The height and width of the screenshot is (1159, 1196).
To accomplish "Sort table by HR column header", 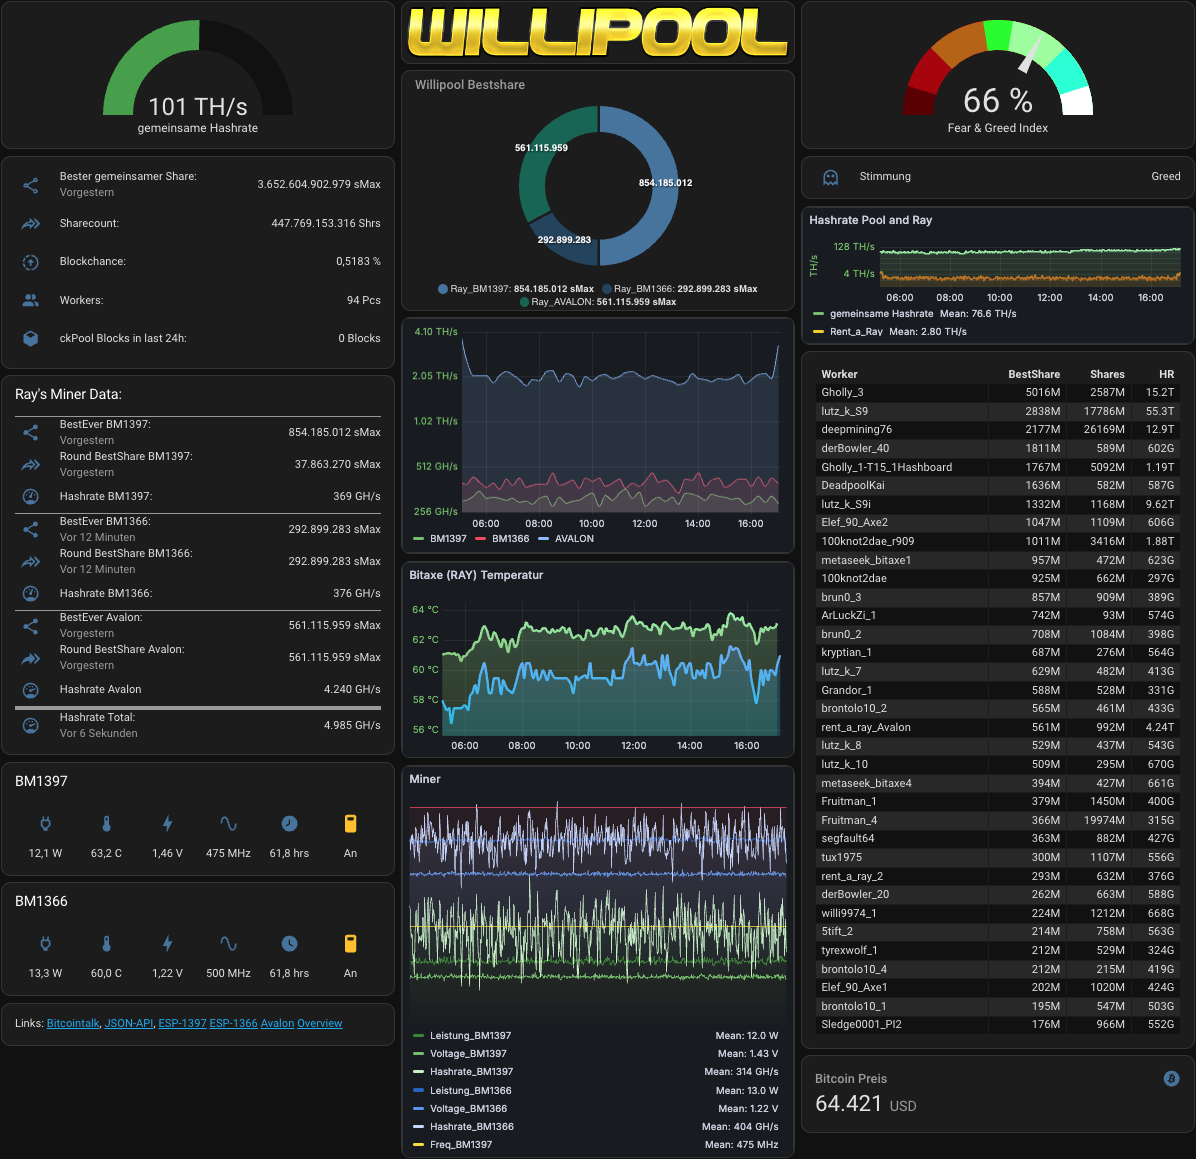I will (x=1166, y=375).
